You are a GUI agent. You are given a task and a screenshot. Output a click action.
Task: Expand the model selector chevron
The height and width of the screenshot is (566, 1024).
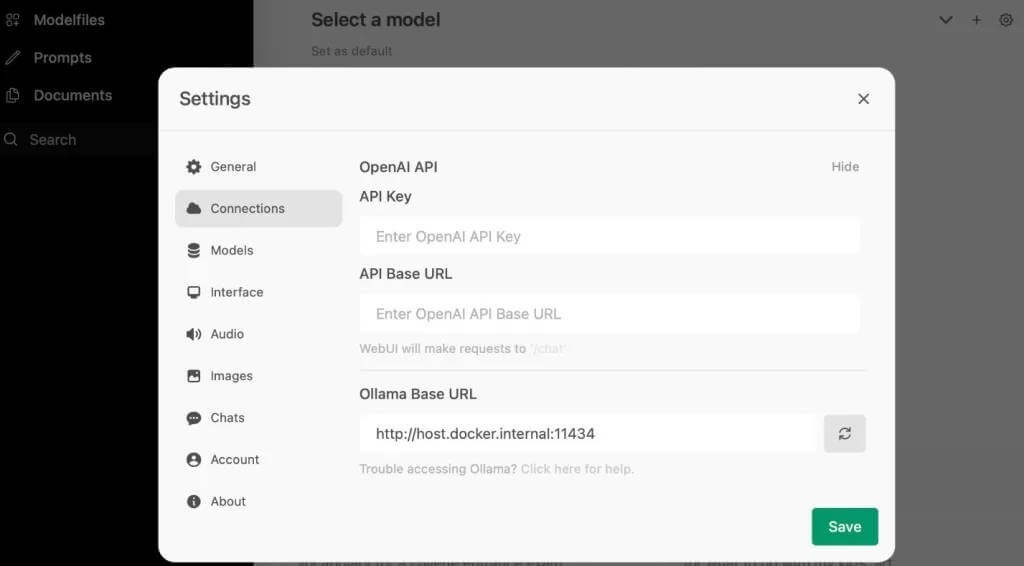coord(945,20)
